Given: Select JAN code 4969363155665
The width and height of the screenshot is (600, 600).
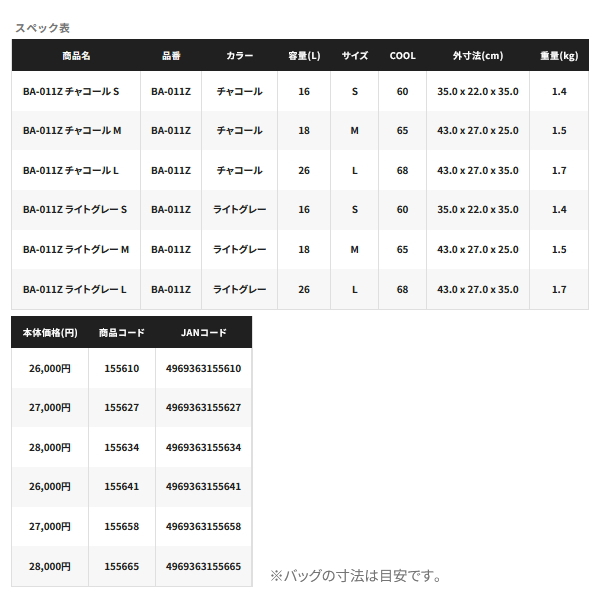Looking at the screenshot, I should [204, 566].
